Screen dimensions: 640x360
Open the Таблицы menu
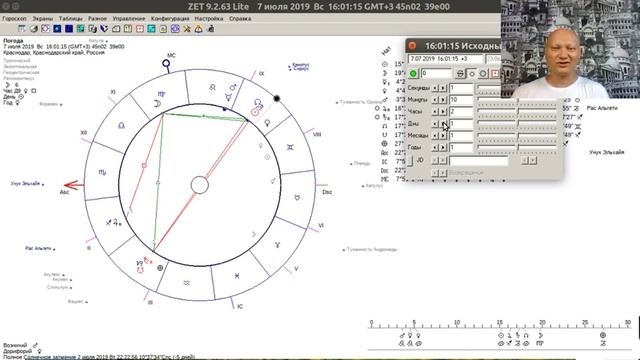tap(71, 18)
